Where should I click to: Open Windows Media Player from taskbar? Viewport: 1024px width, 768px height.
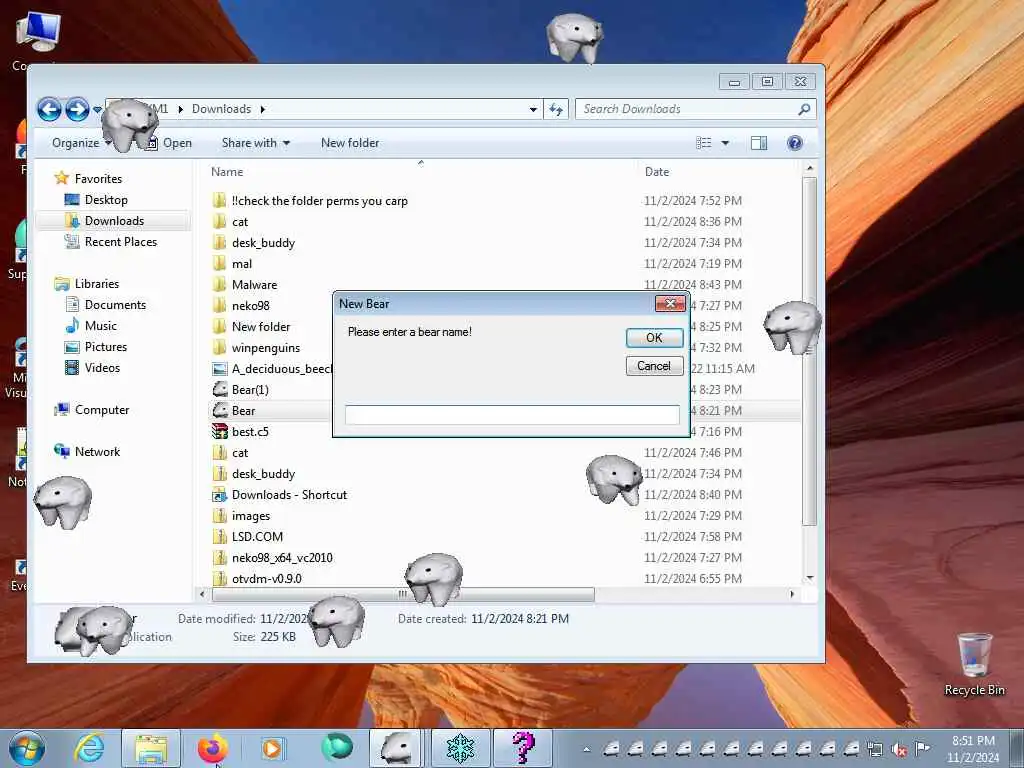coord(272,748)
